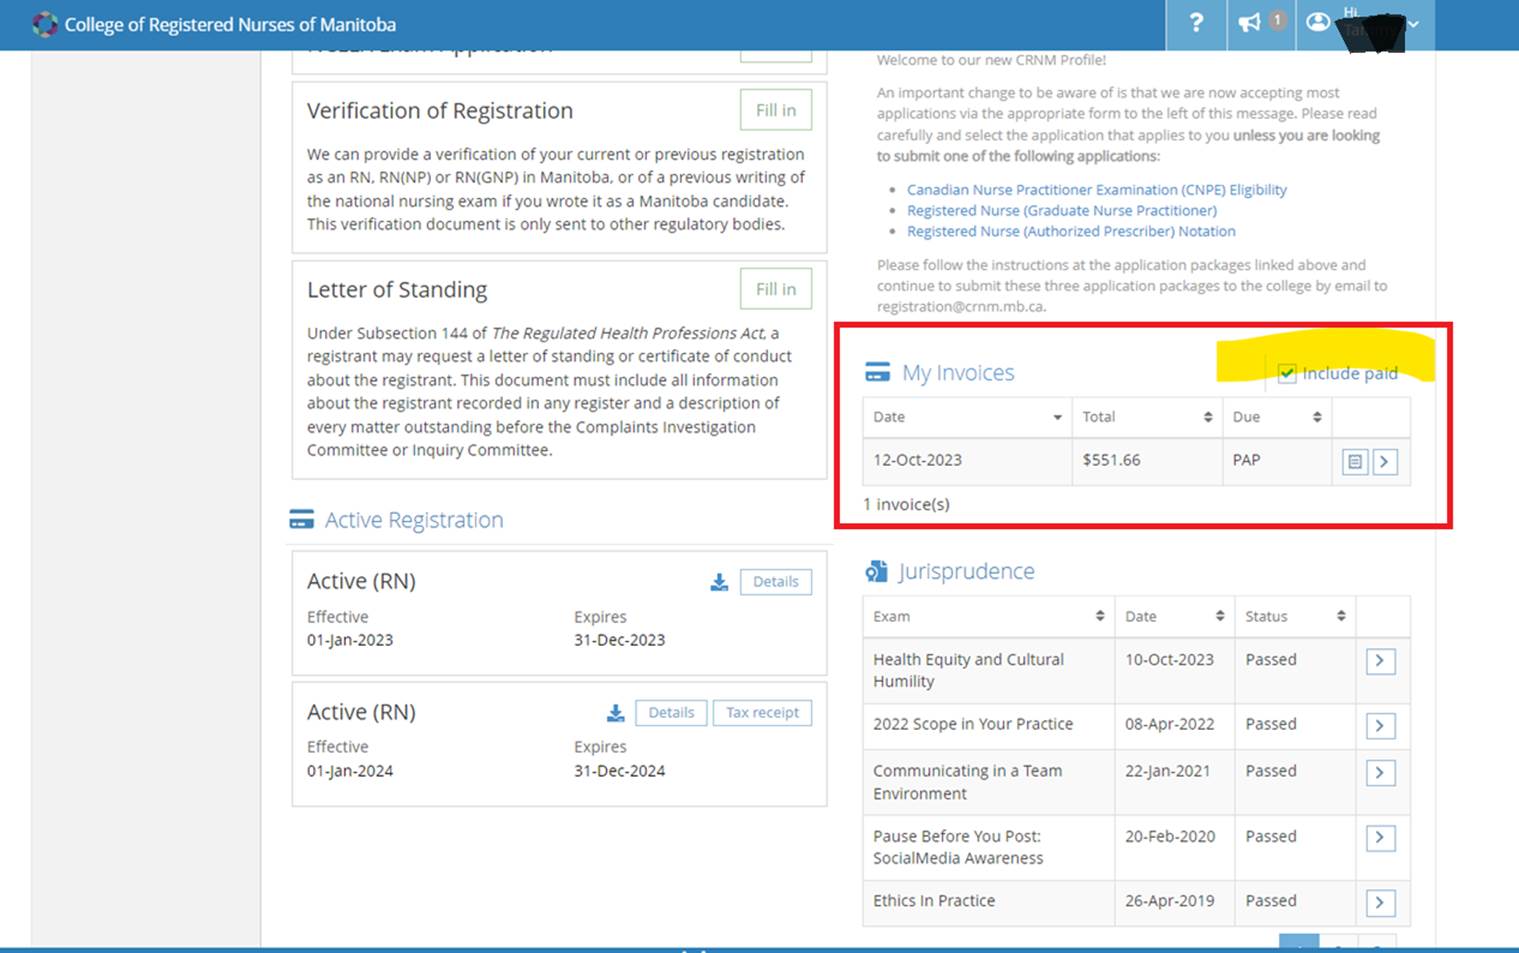Image resolution: width=1519 pixels, height=953 pixels.
Task: Click the help question mark icon
Action: [x=1195, y=24]
